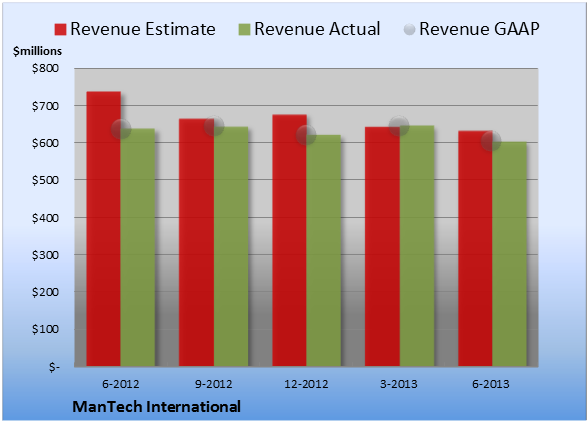Click the 'ManTech International' chart title
588x422 pixels.
156,407
